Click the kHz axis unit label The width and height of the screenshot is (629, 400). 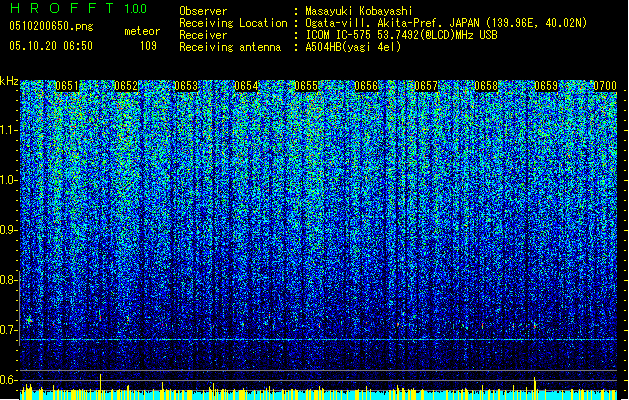[x=9, y=81]
